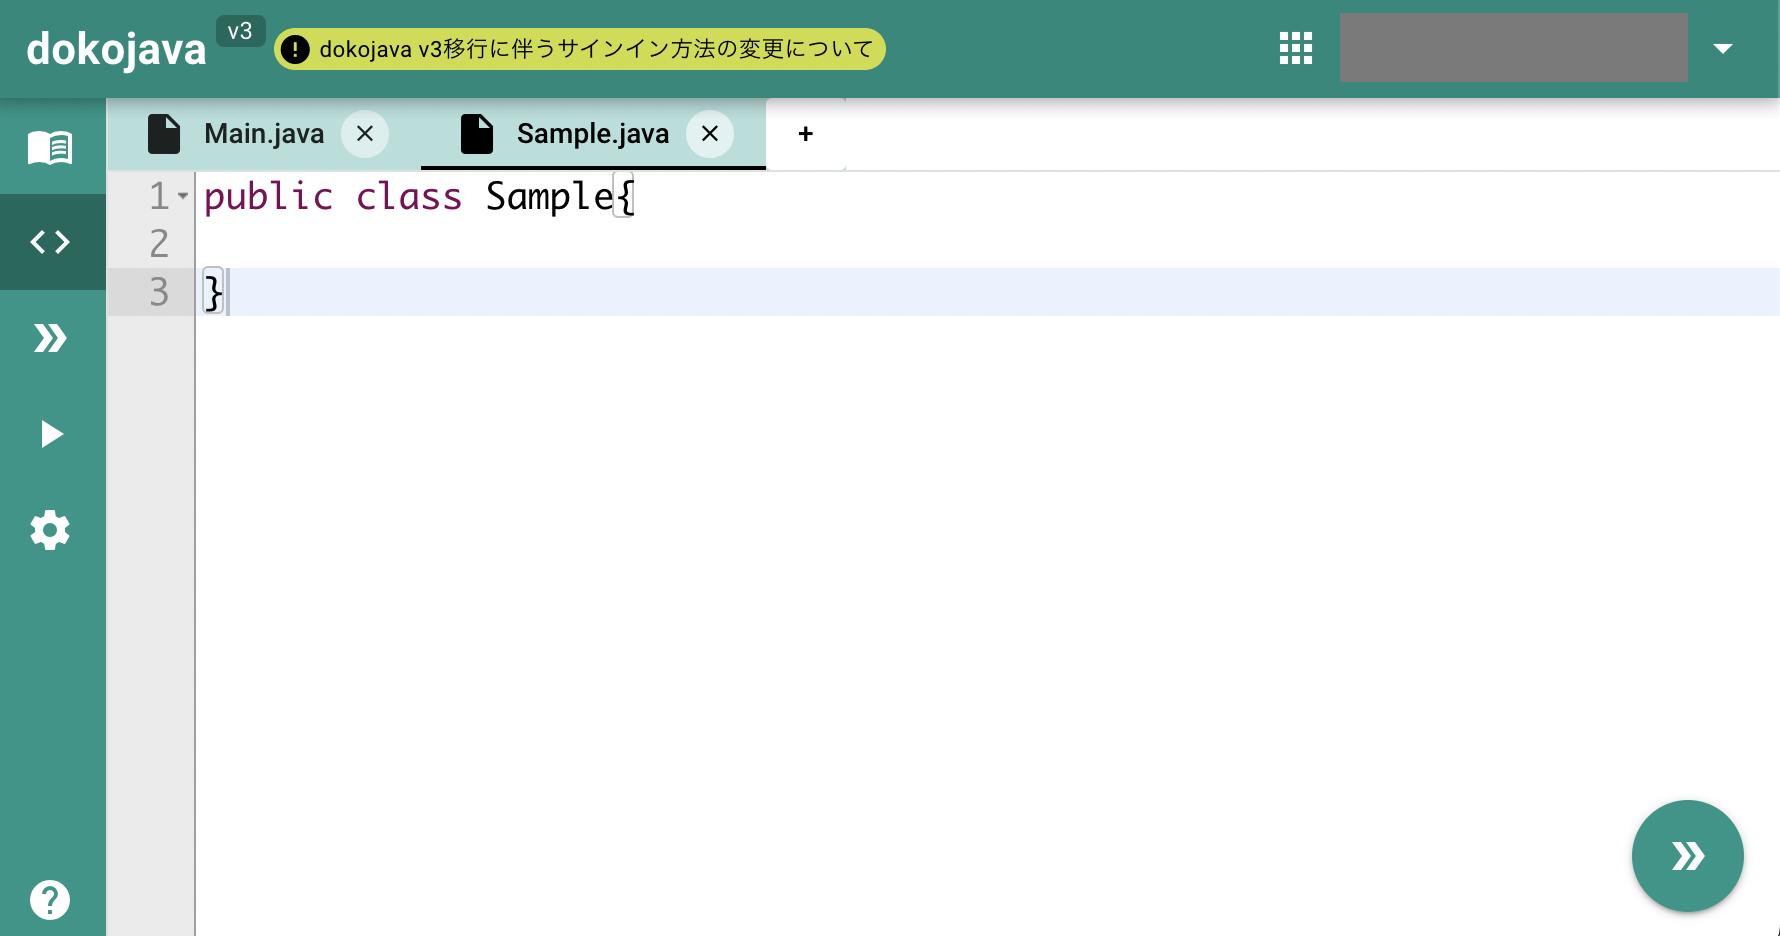Click the v3 version badge
This screenshot has width=1780, height=936.
(x=241, y=31)
